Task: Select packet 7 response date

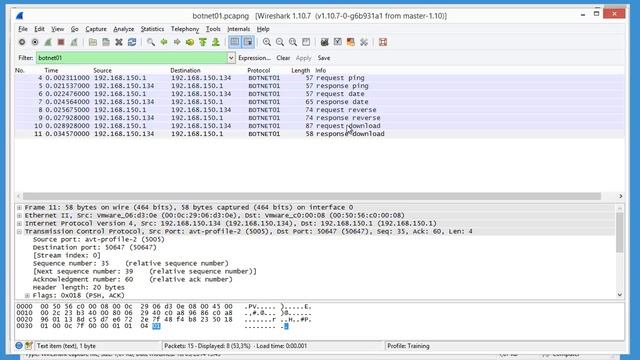Action: click(319, 102)
